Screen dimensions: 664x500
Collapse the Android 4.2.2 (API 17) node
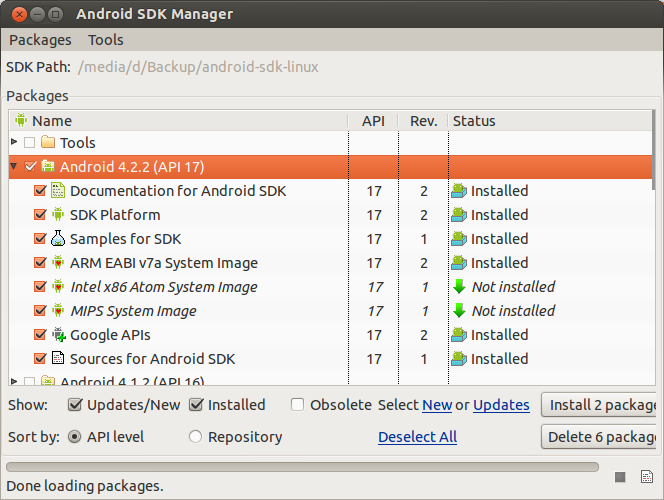(x=14, y=167)
